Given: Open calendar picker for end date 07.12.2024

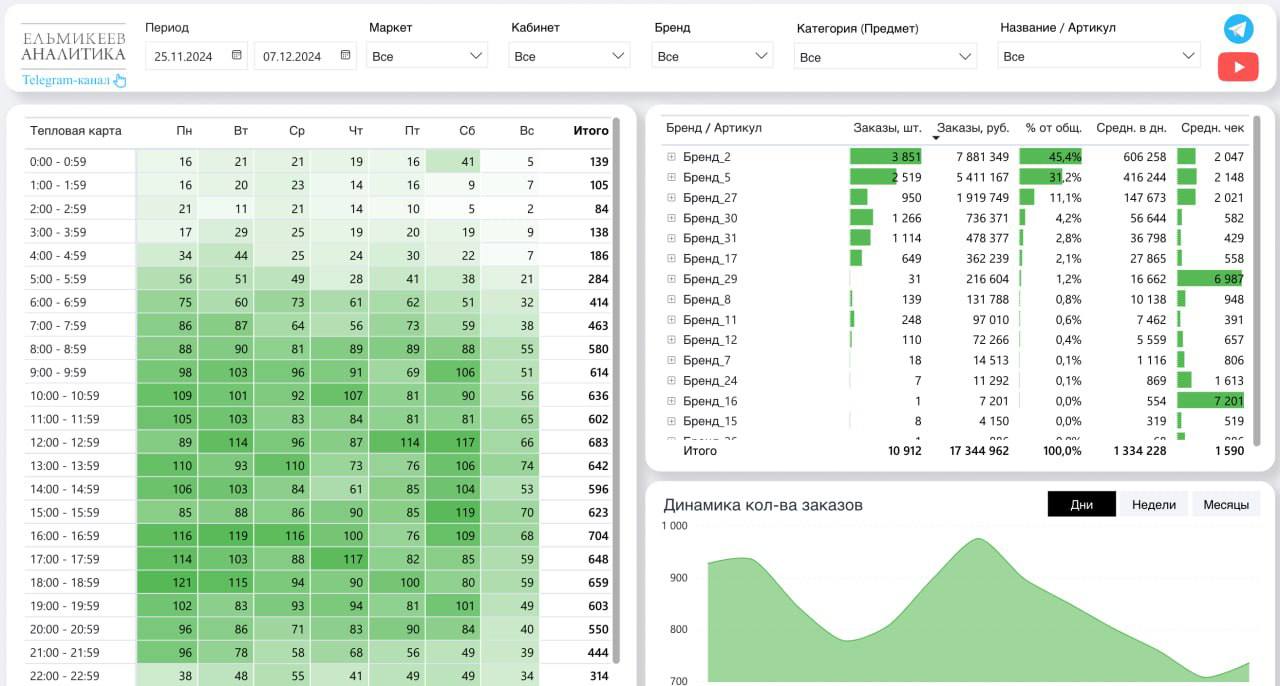Looking at the screenshot, I should tap(346, 55).
